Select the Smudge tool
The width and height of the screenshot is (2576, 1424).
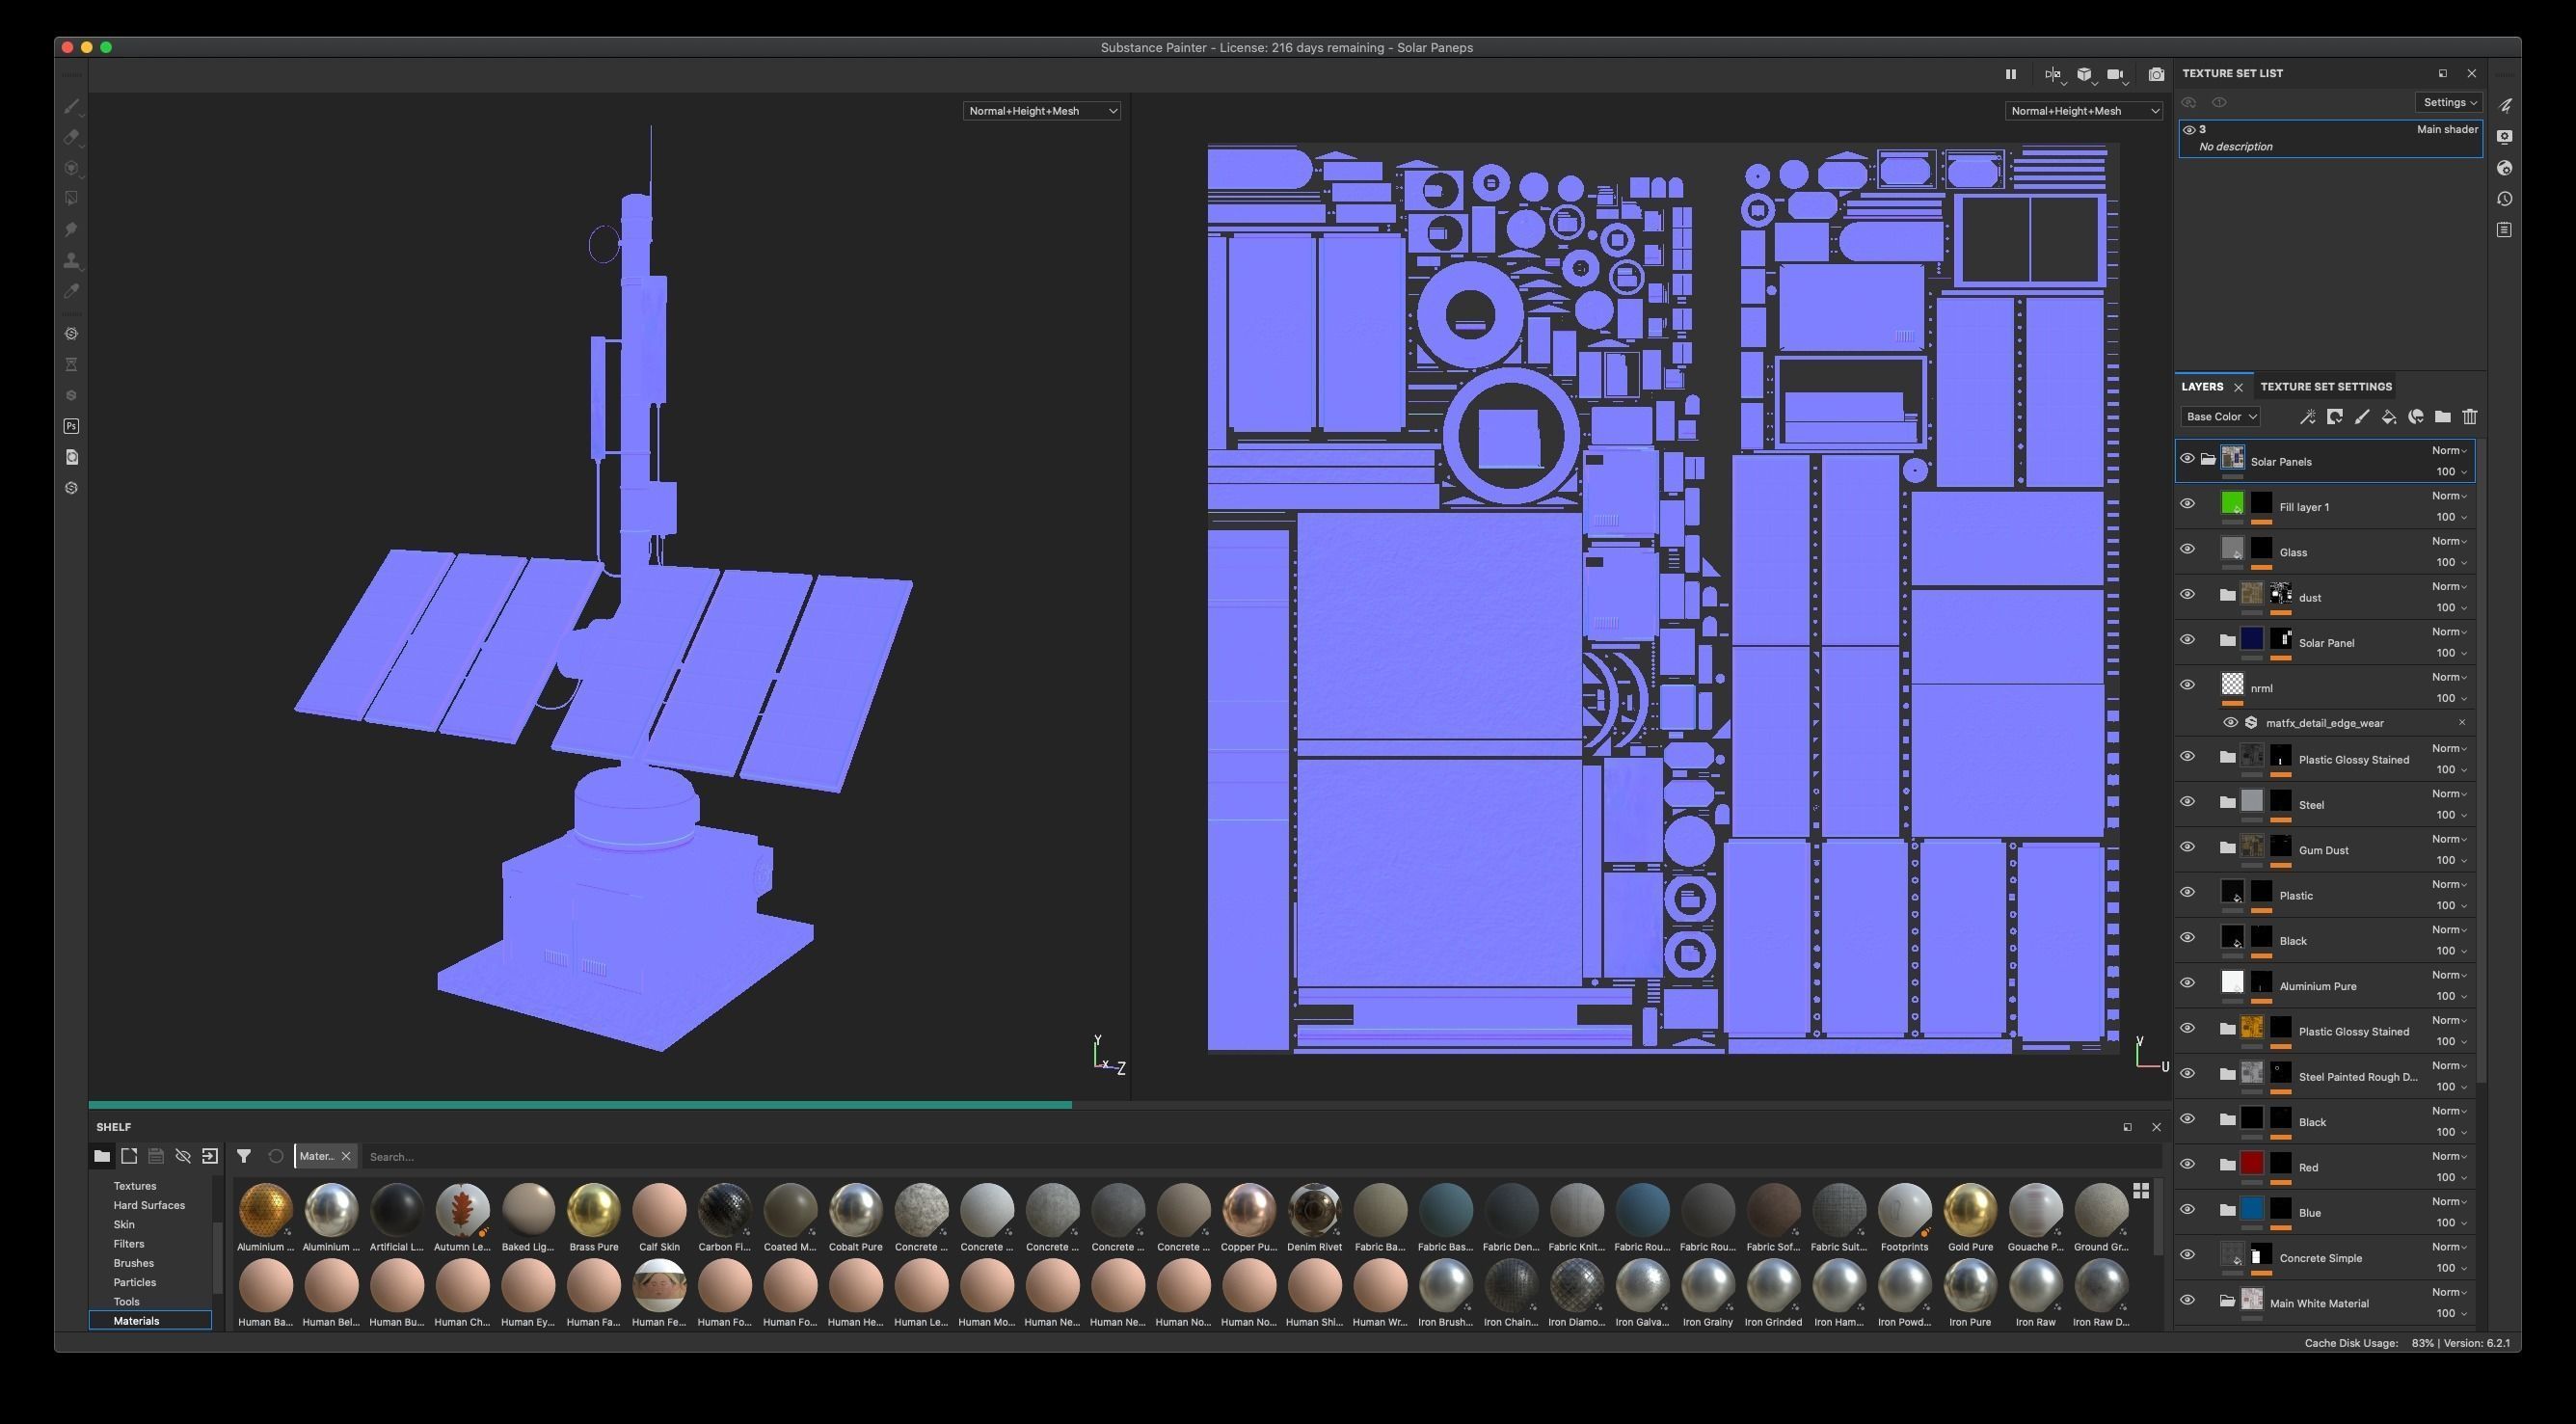click(71, 230)
